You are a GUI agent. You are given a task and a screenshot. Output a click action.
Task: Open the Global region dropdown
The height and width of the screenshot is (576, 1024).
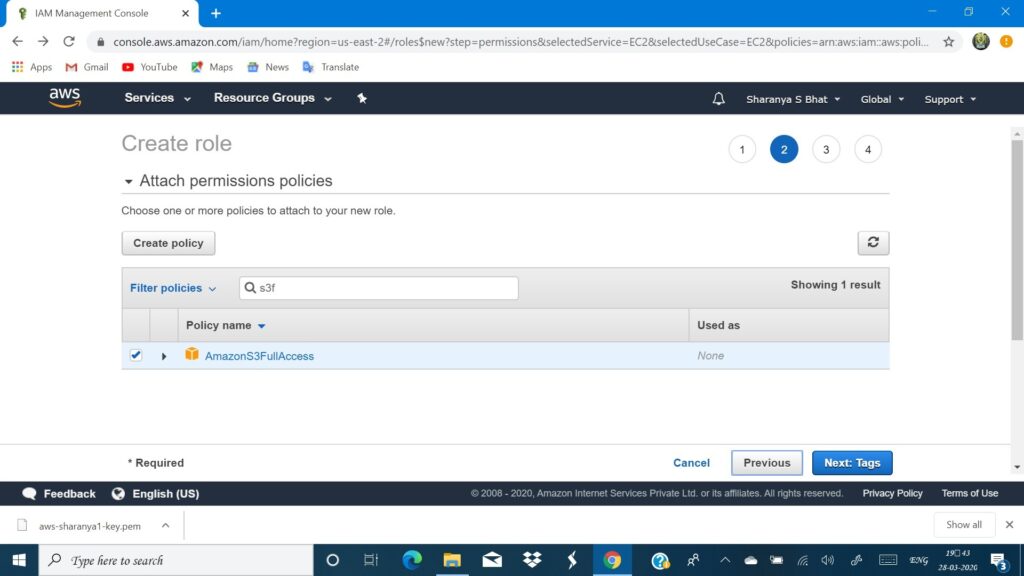click(x=882, y=99)
